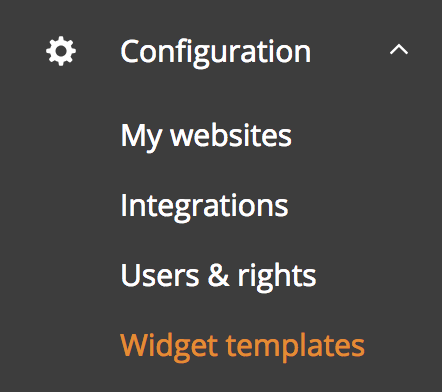This screenshot has width=442, height=392.
Task: Click the Configuration gear icon
Action: pos(61,51)
